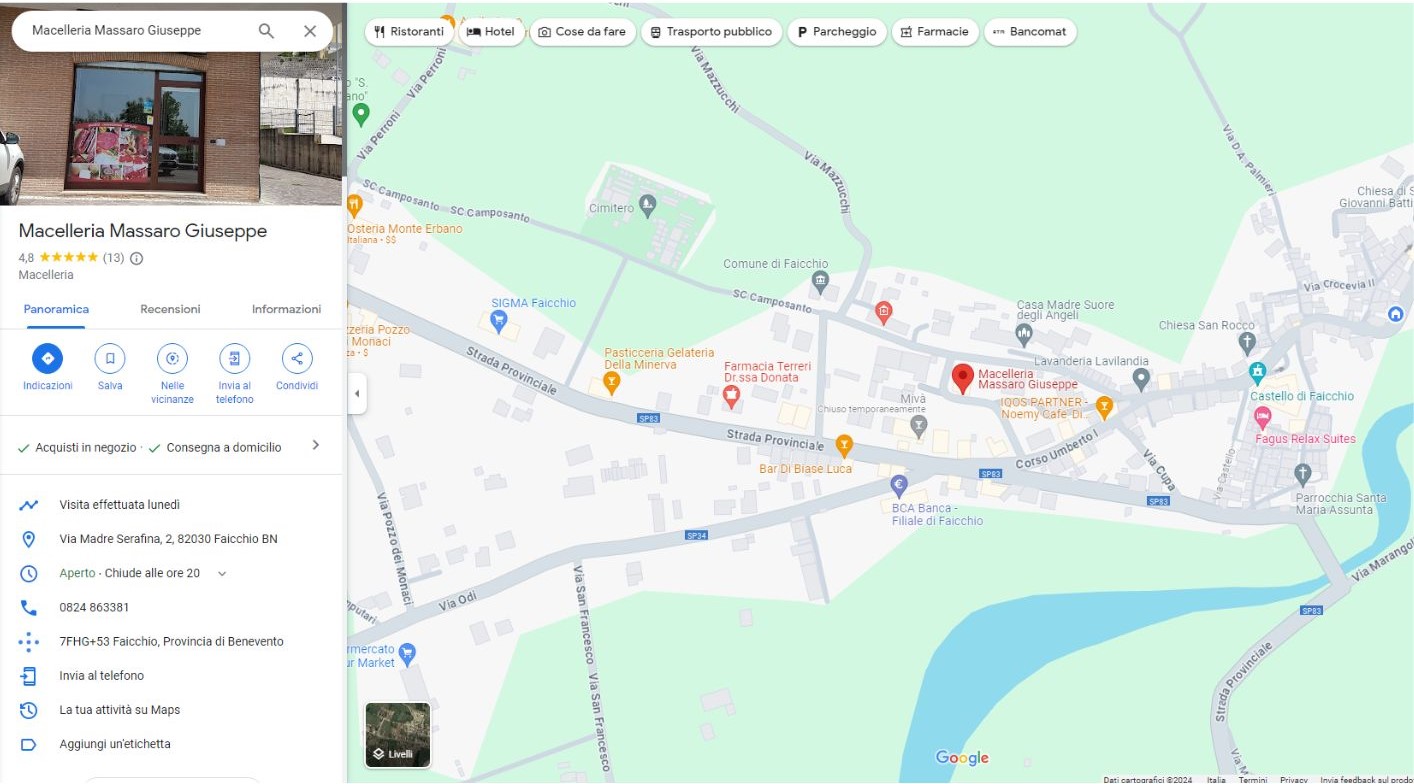
Task: Click the address Via Madre Serafina, 2
Action: [168, 539]
